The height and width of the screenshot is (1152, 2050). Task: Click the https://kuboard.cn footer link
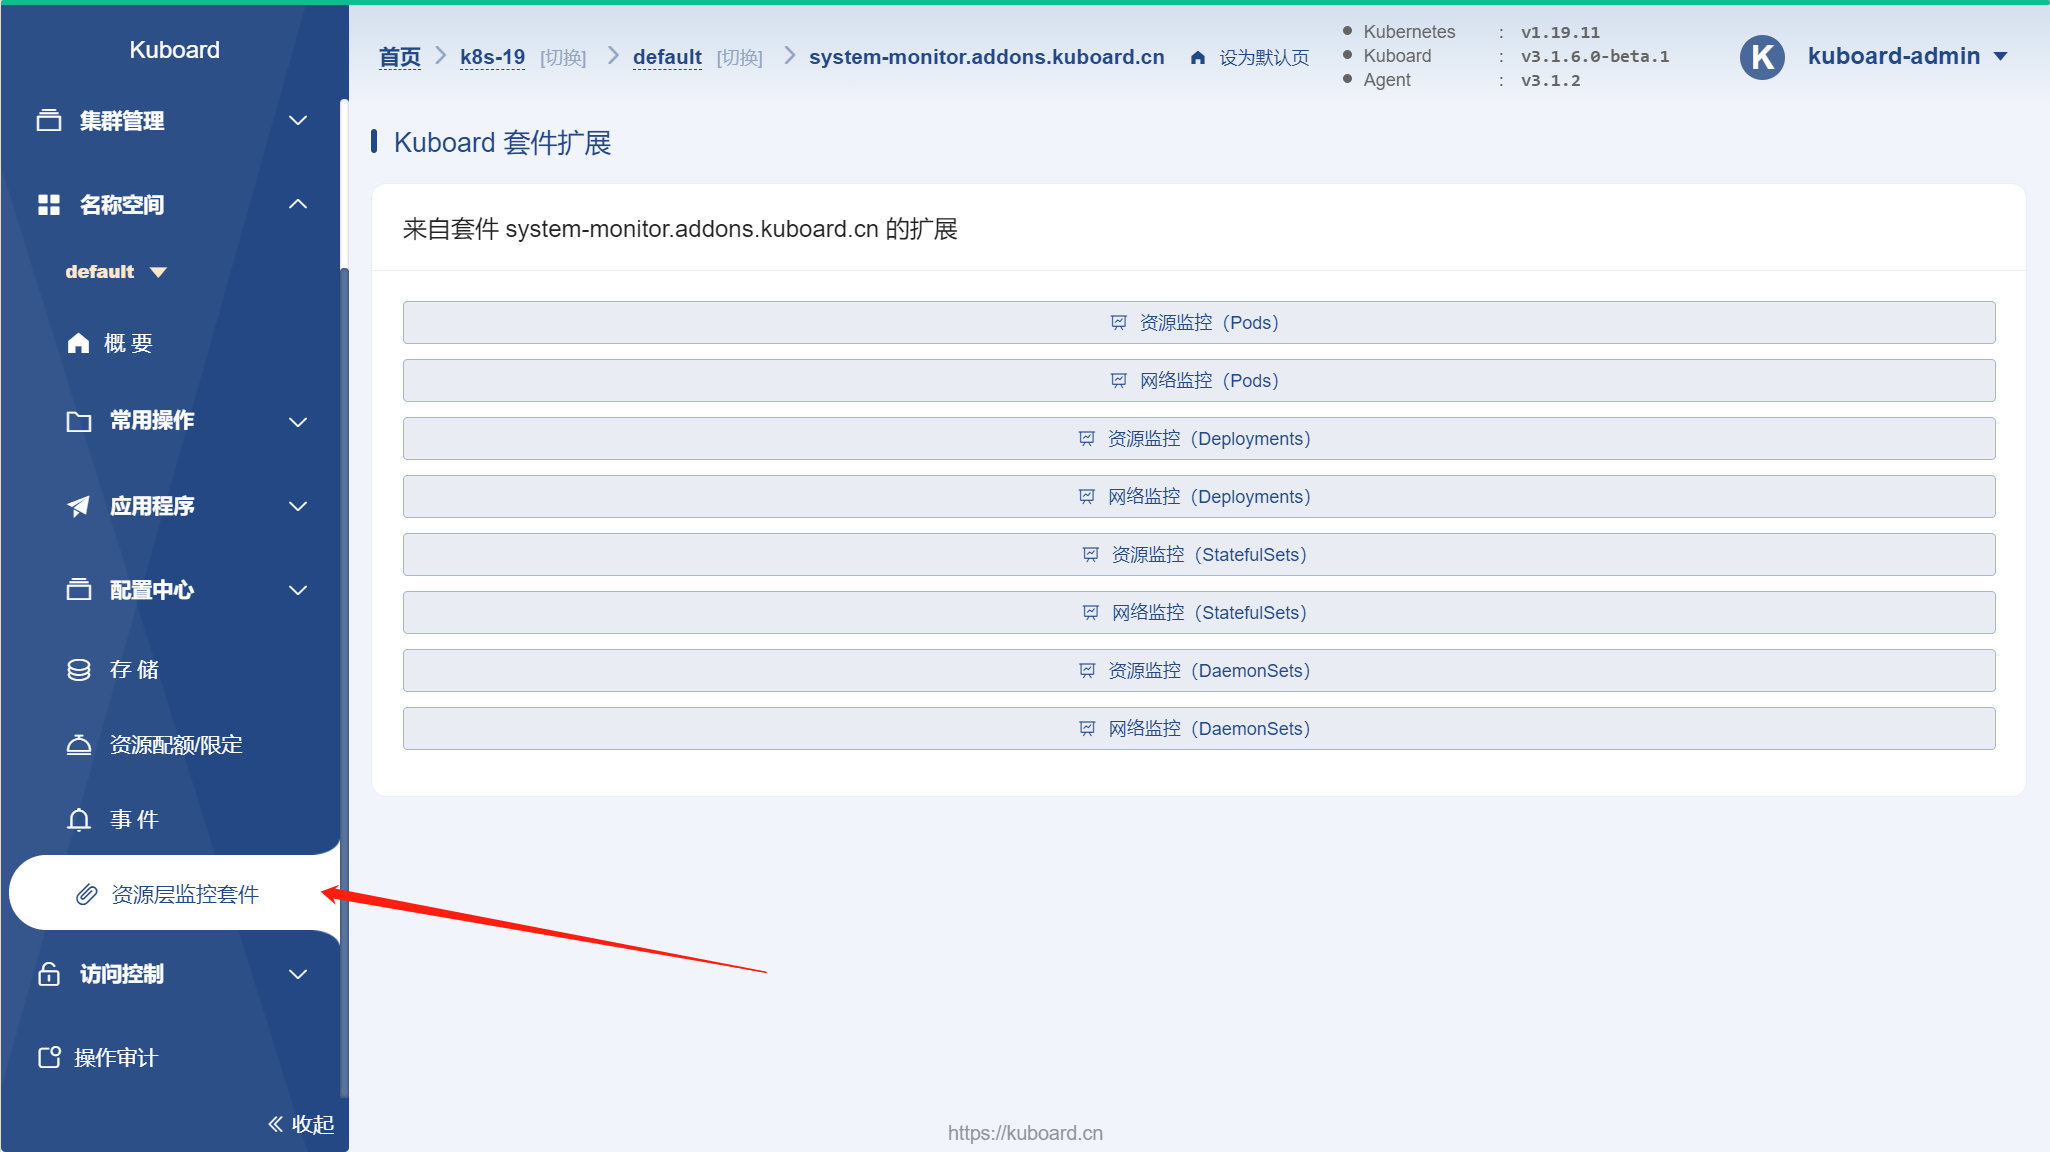(1025, 1133)
